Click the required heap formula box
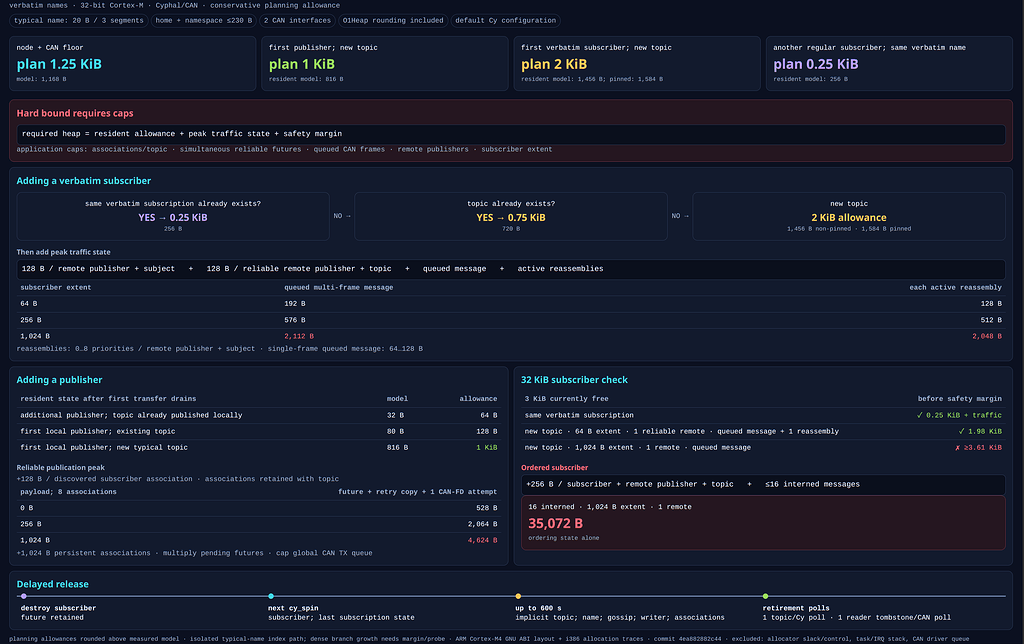Screen dimensions: 1024x644 (x=511, y=134)
